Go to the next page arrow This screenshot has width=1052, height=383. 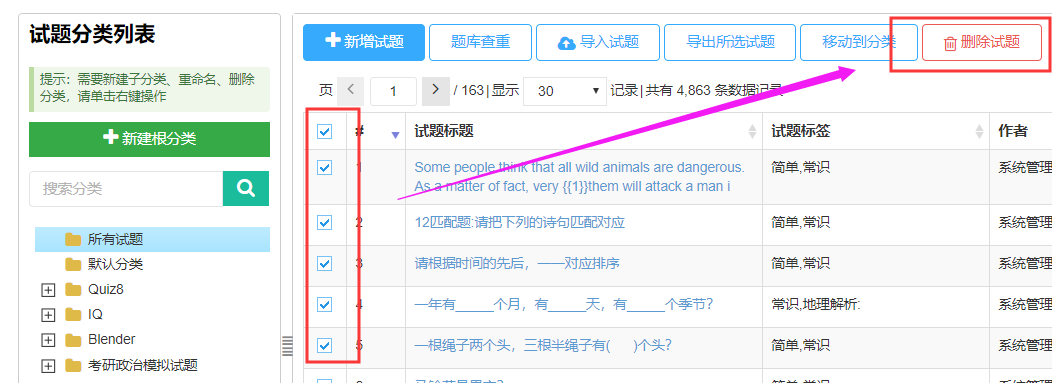point(435,91)
